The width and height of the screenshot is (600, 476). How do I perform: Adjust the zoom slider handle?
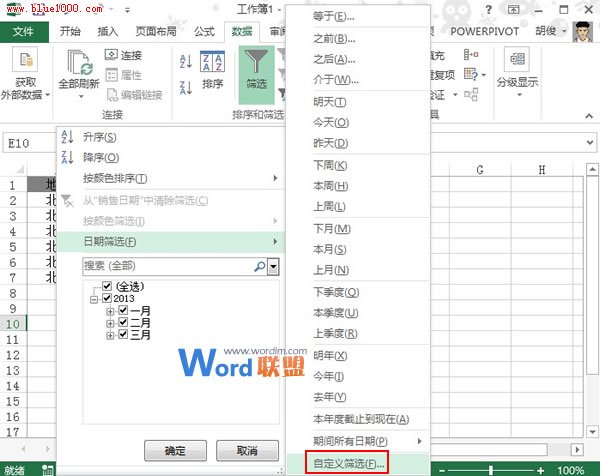(x=491, y=470)
